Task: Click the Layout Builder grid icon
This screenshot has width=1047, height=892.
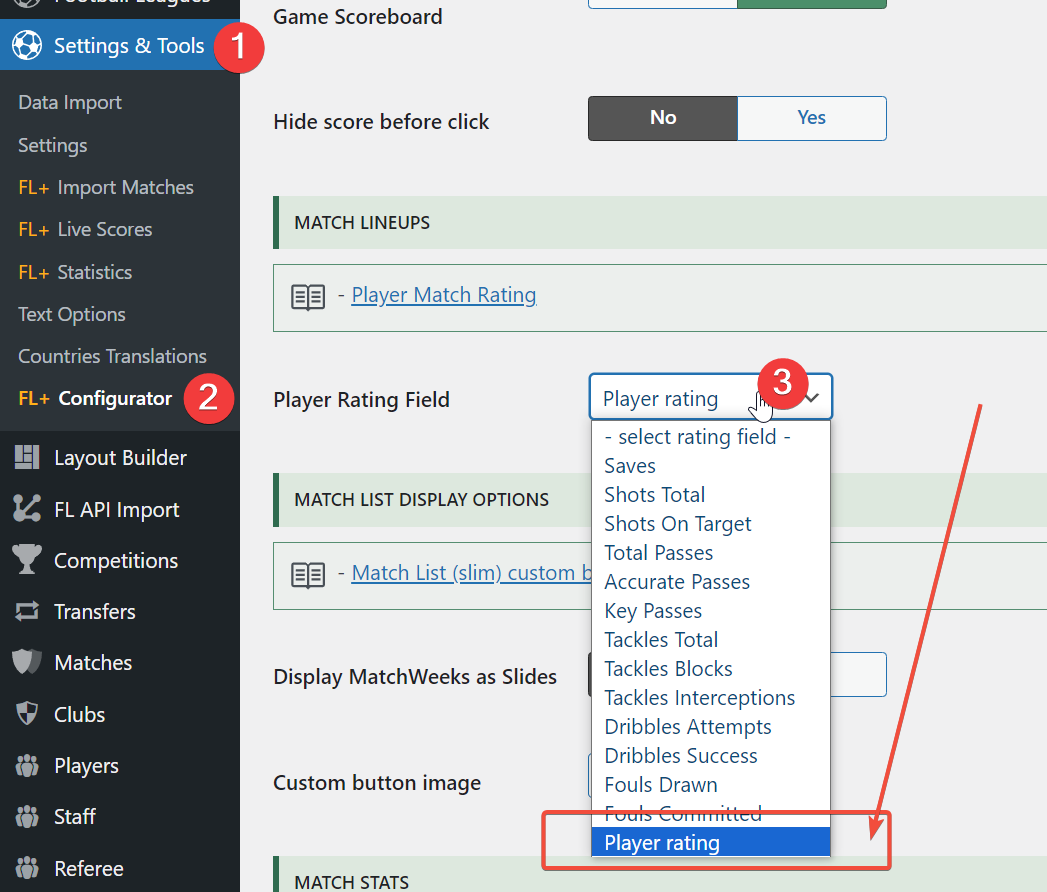Action: [27, 457]
